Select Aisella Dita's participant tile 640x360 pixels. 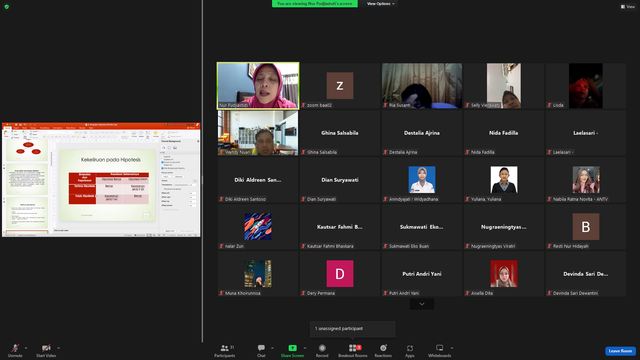point(504,274)
